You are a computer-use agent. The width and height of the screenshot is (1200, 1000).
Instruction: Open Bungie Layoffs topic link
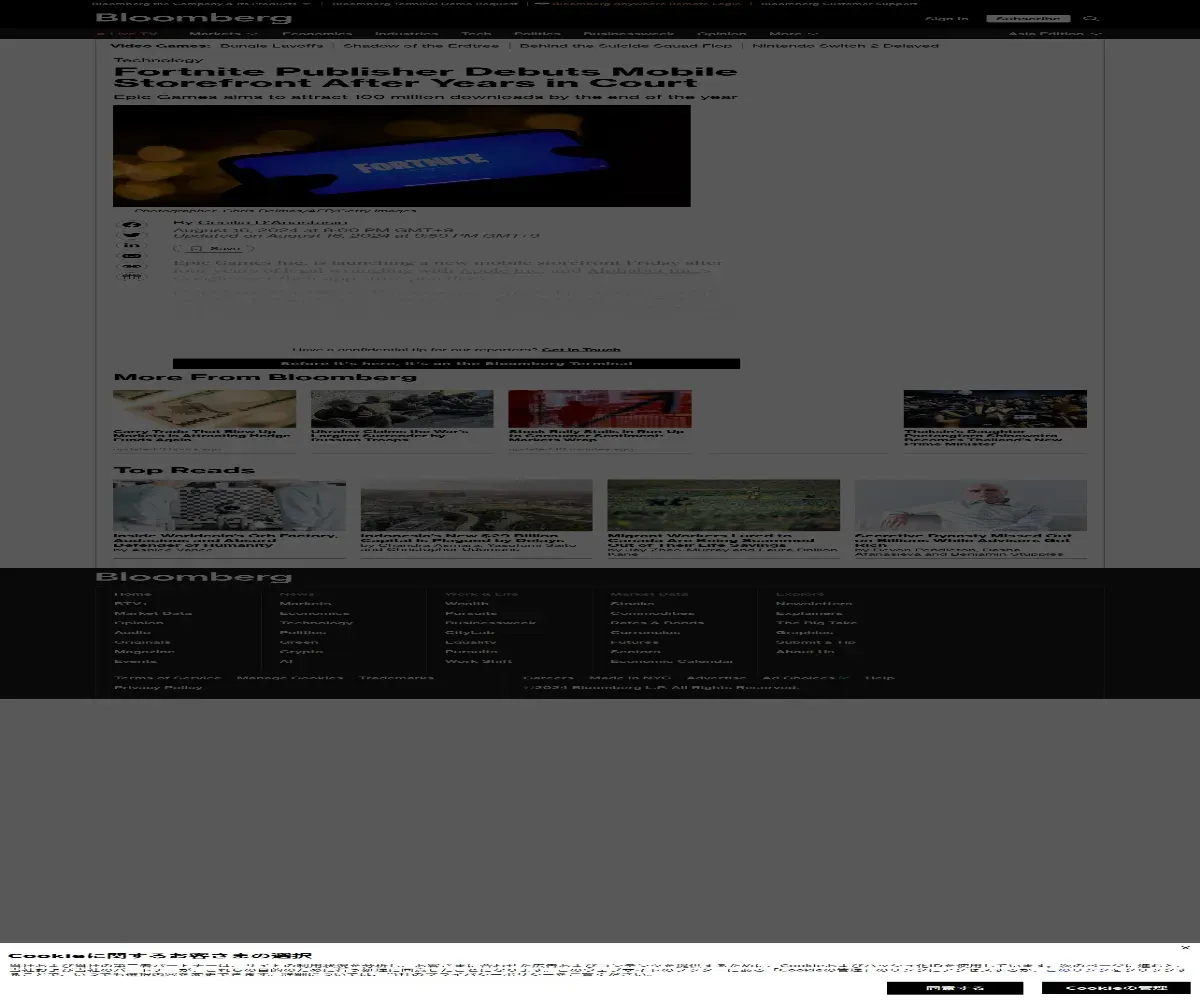tap(271, 46)
